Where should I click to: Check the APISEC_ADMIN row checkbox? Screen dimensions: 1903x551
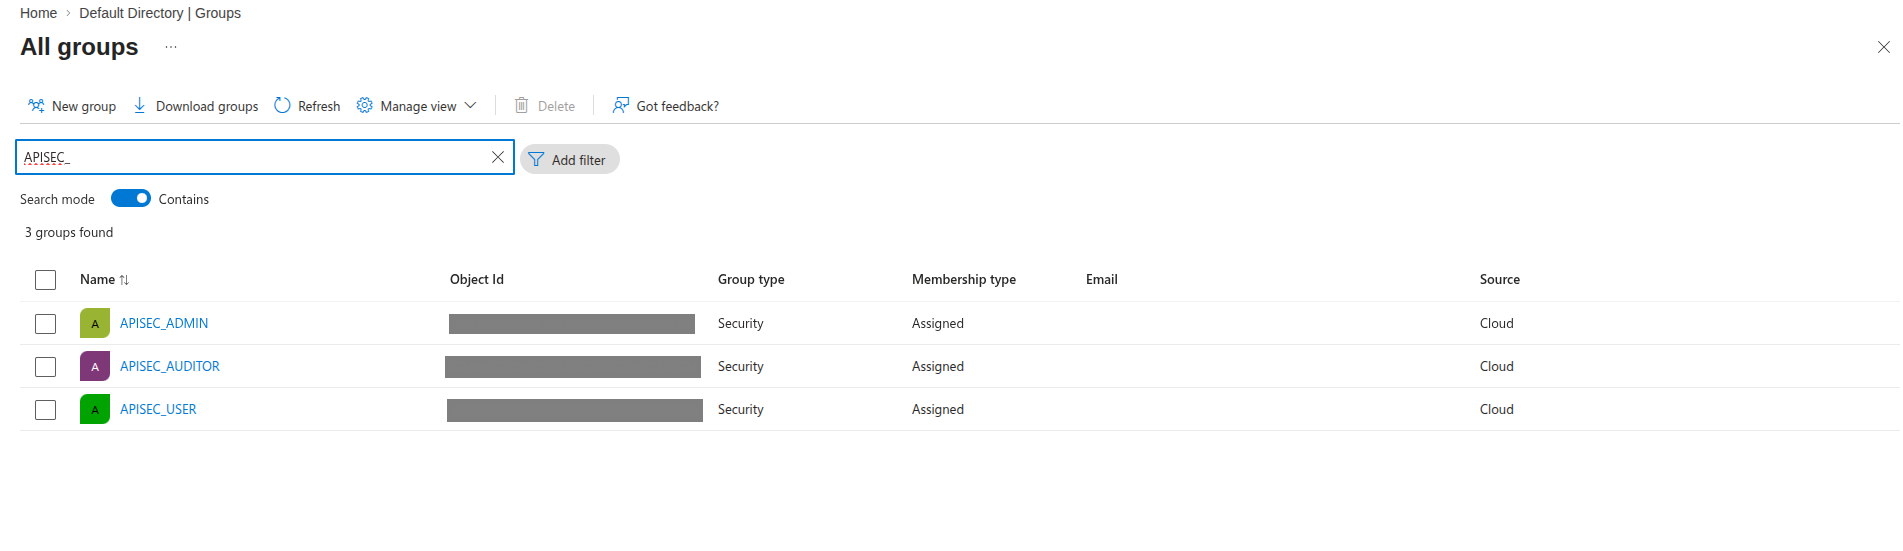pyautogui.click(x=45, y=324)
